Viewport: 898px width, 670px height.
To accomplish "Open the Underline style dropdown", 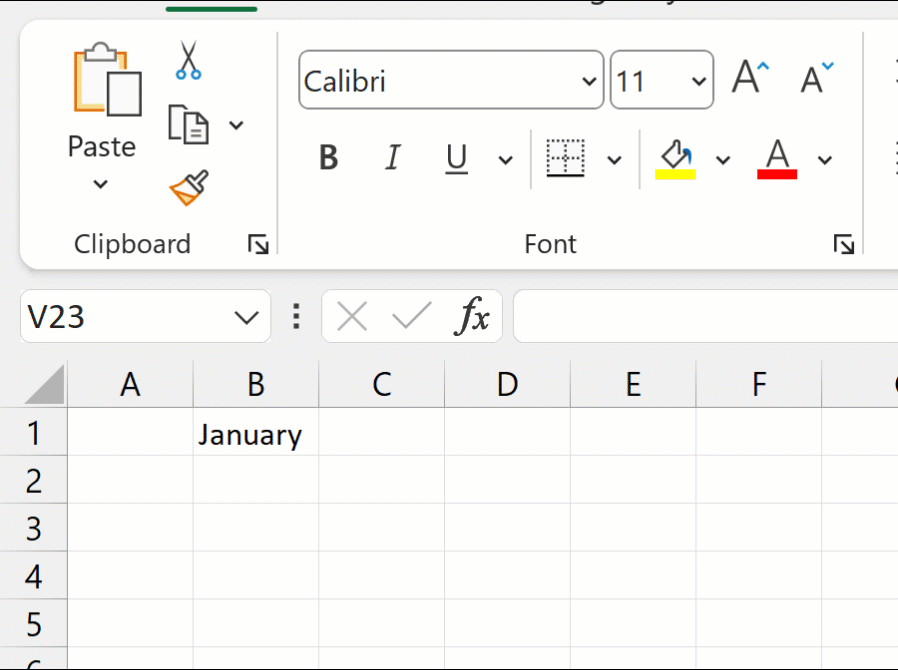I will pyautogui.click(x=505, y=160).
